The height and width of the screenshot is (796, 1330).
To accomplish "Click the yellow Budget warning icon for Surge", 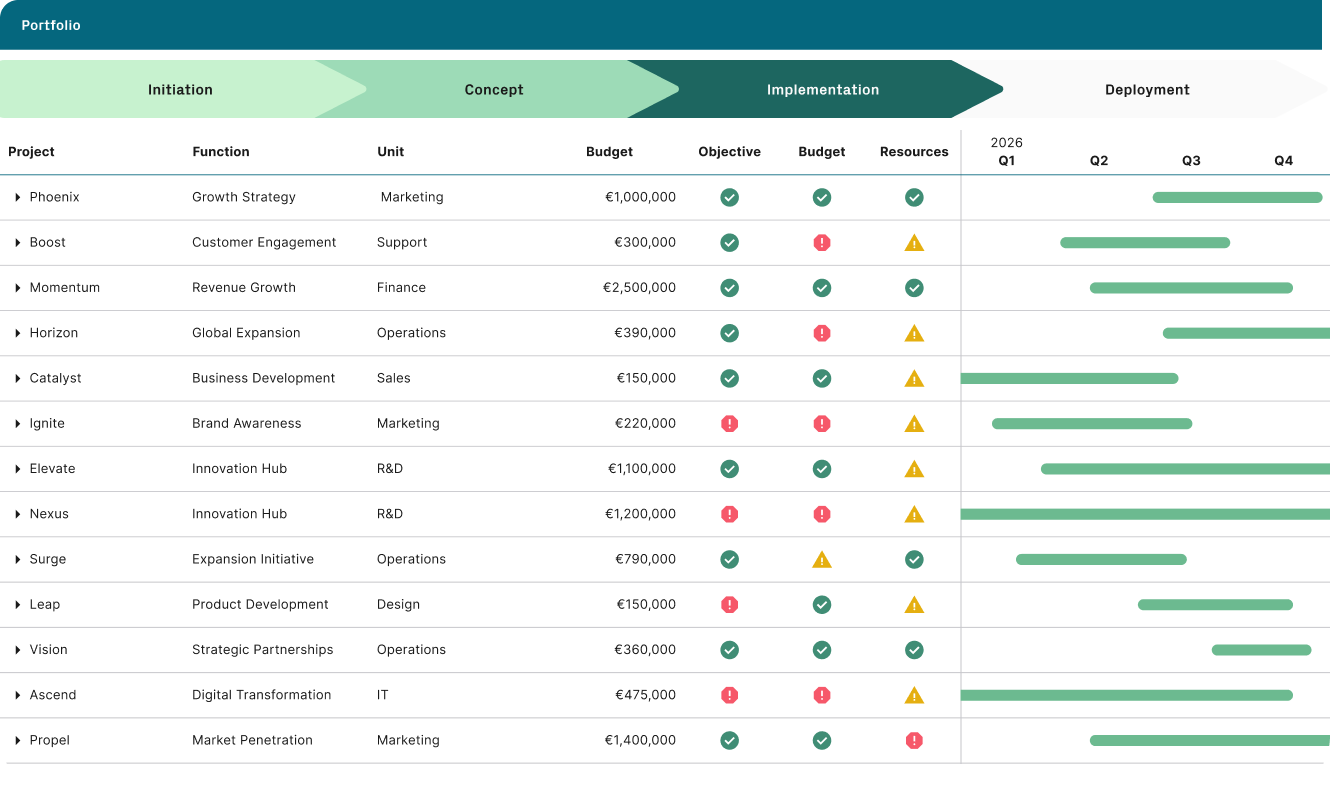I will [x=822, y=560].
